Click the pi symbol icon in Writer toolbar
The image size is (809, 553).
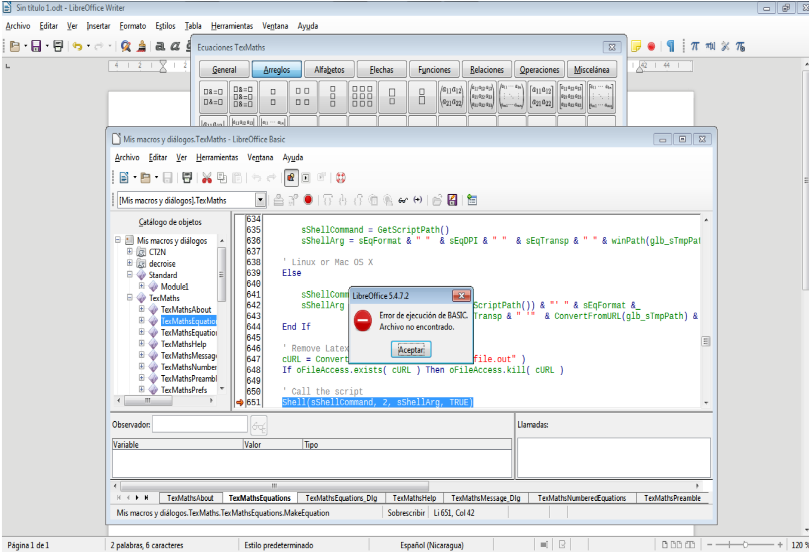(695, 46)
